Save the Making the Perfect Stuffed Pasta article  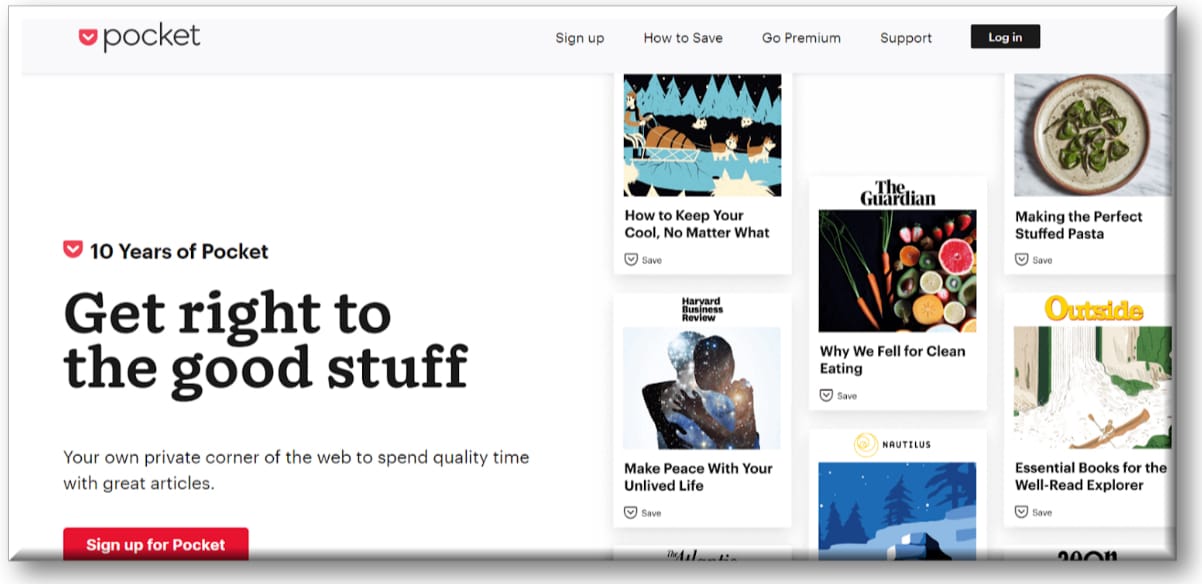coord(1034,260)
